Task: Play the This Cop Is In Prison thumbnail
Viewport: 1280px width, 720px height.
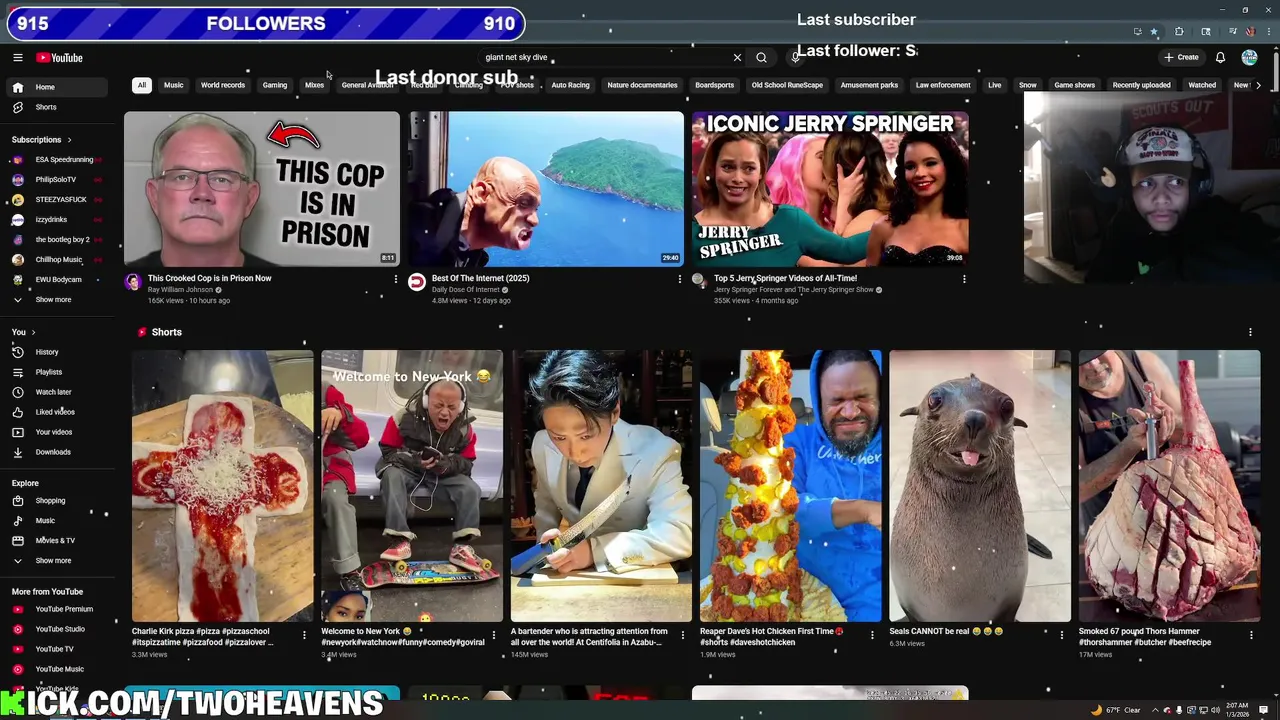Action: [x=262, y=189]
